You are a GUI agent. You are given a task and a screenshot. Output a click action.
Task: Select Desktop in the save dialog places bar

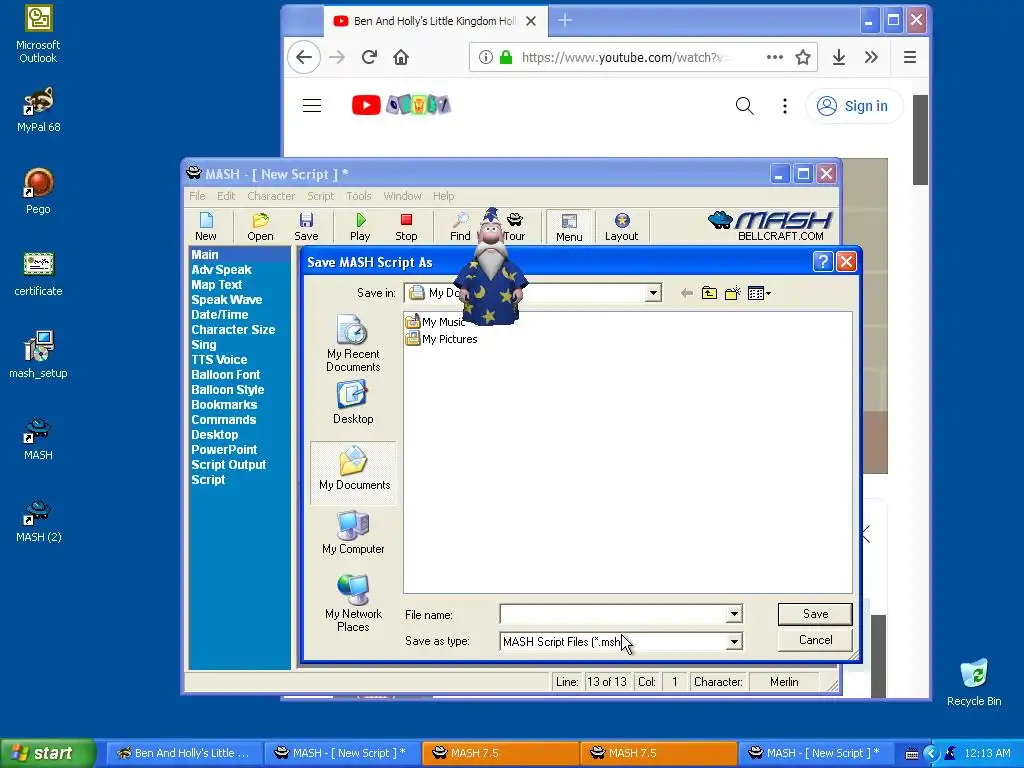coord(353,403)
